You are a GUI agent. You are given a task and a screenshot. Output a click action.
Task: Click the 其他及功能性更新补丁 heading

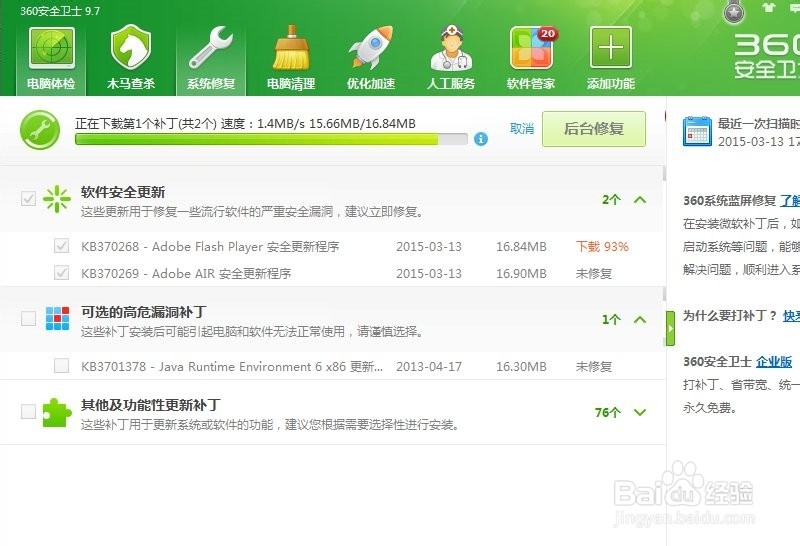[x=151, y=405]
